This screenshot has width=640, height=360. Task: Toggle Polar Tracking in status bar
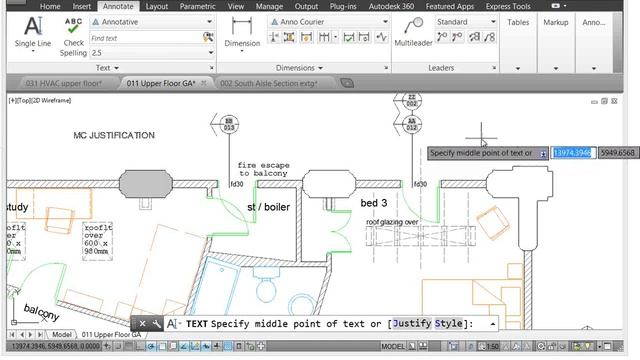151,347
